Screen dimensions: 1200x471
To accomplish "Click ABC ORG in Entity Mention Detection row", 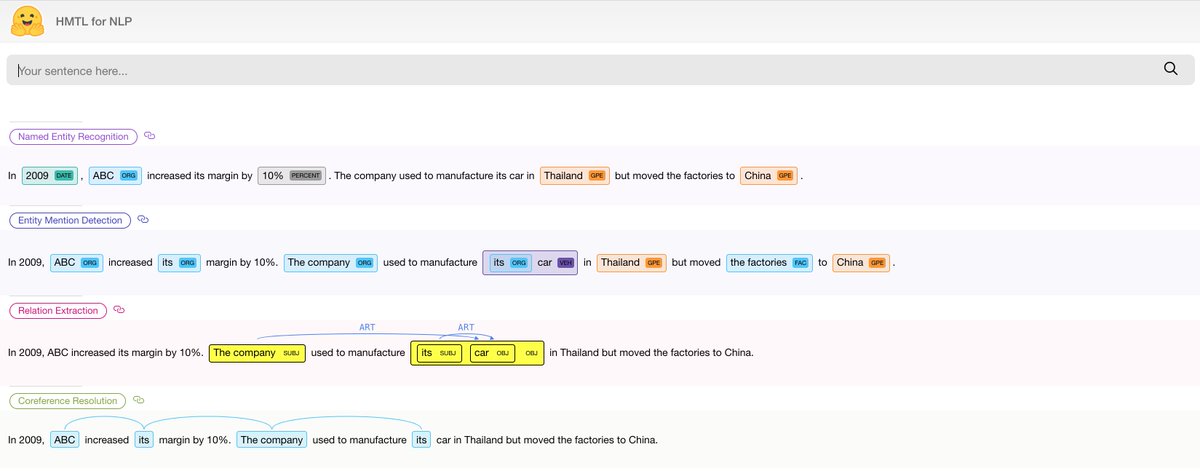I will pos(77,263).
